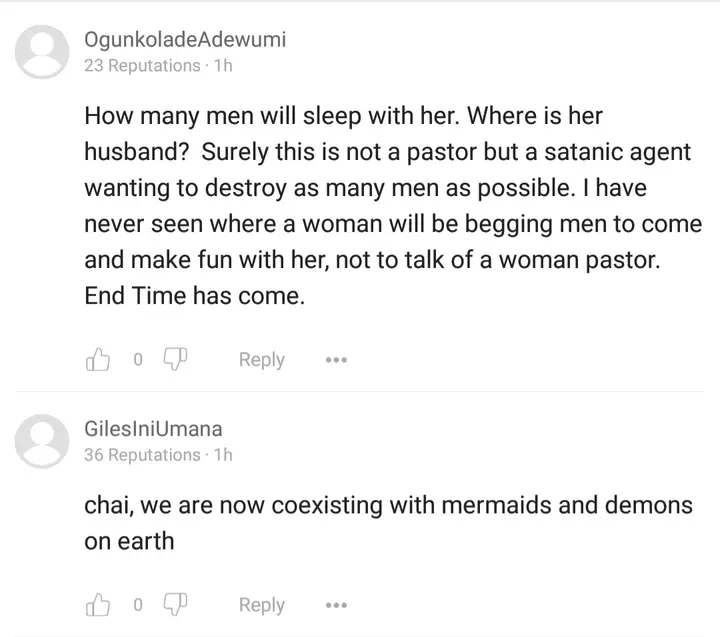Click like count on GilesIniUmana's comment
This screenshot has width=720, height=637.
tap(138, 605)
